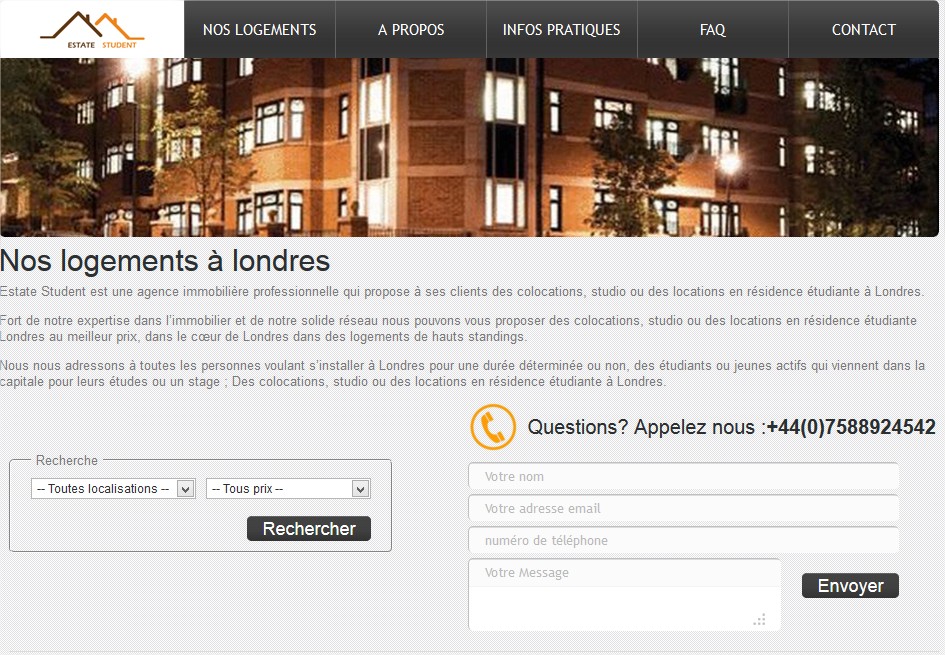
Task: Open the Tous prix dropdown
Action: coord(288,489)
